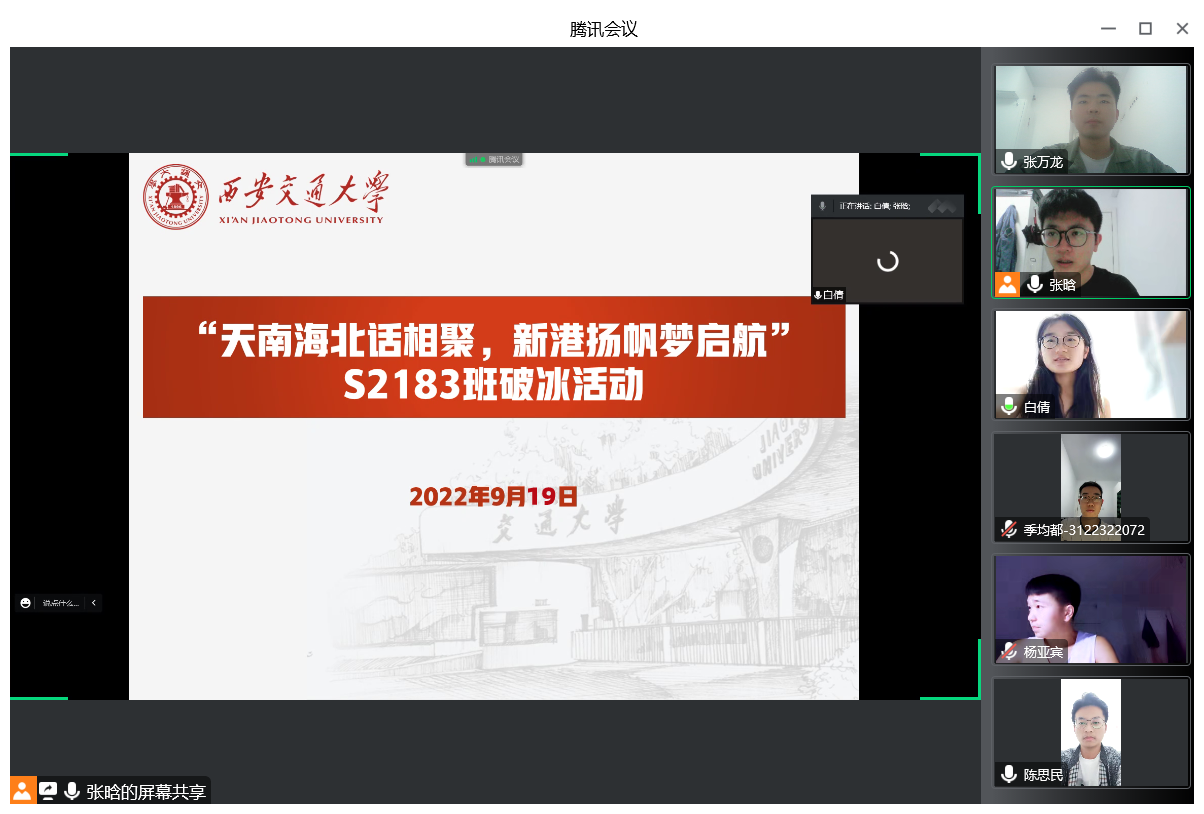The image size is (1204, 814).
Task: Click the Xi'an Jiaotong University logo on the slide
Action: tap(265, 196)
